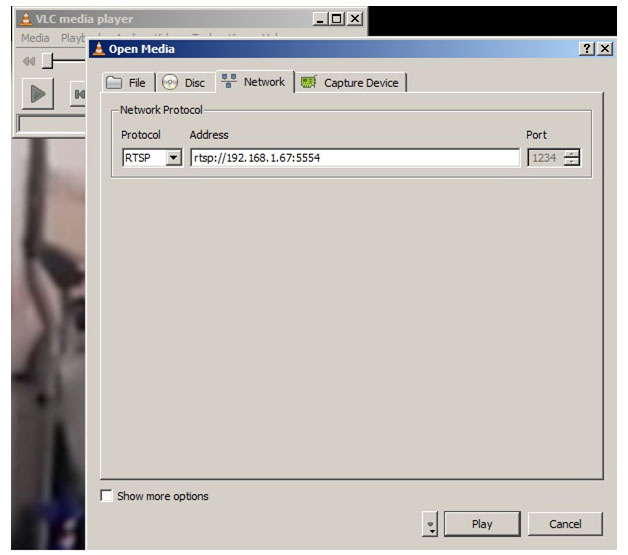Viewport: 628px width, 555px height.
Task: Open the Media menu in VLC
Action: (35, 38)
